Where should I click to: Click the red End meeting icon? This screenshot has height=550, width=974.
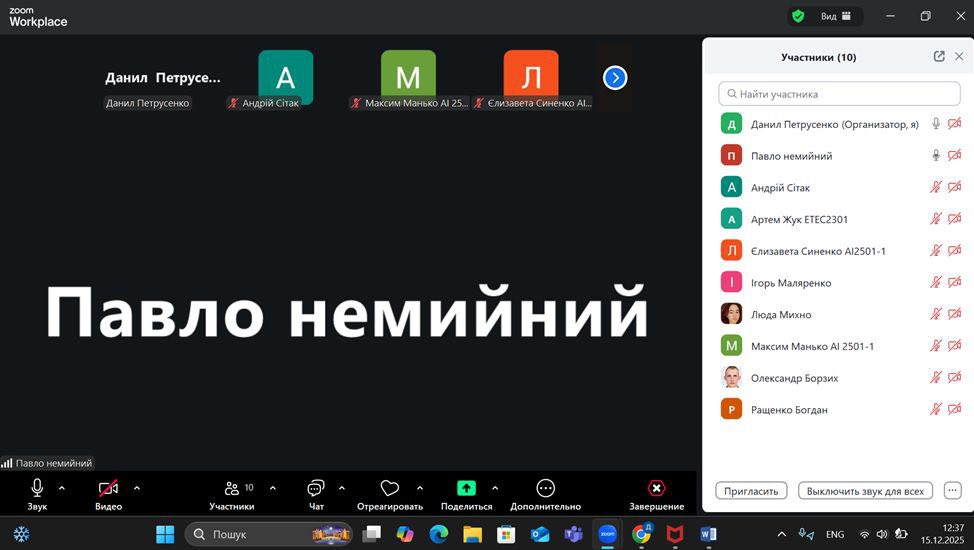(656, 488)
